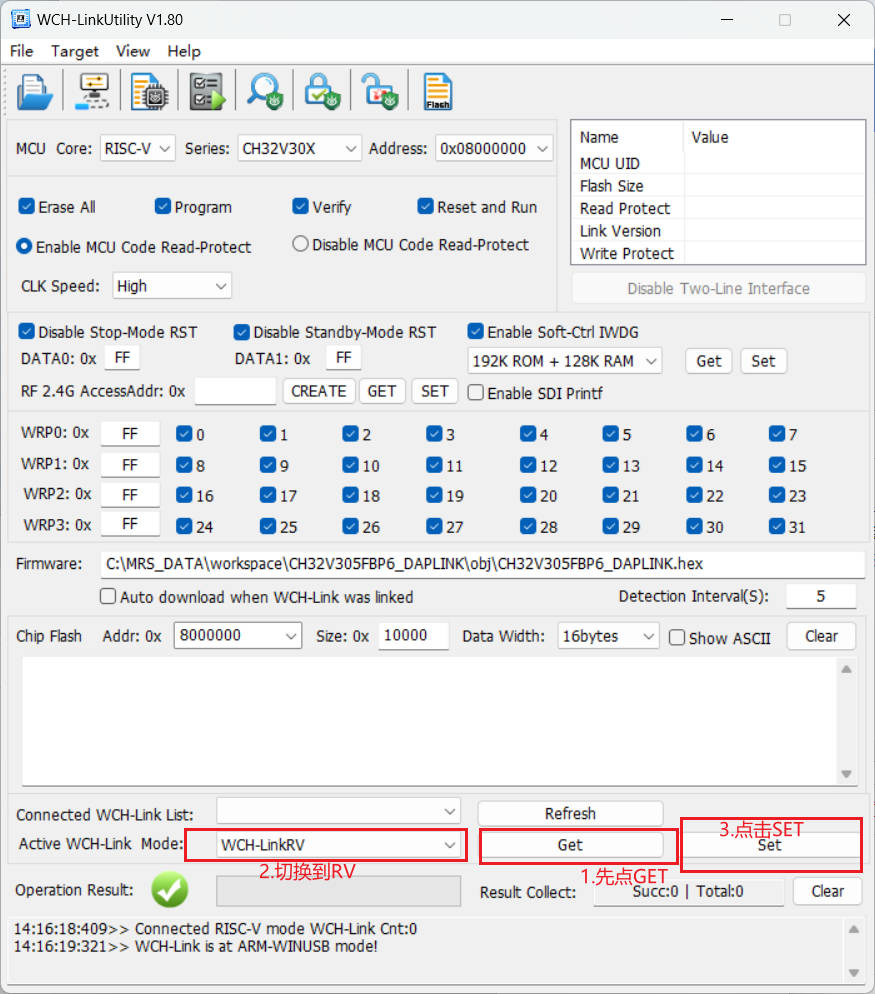Image resolution: width=875 pixels, height=994 pixels.
Task: Clear the Chip Flash view
Action: pyautogui.click(x=821, y=636)
